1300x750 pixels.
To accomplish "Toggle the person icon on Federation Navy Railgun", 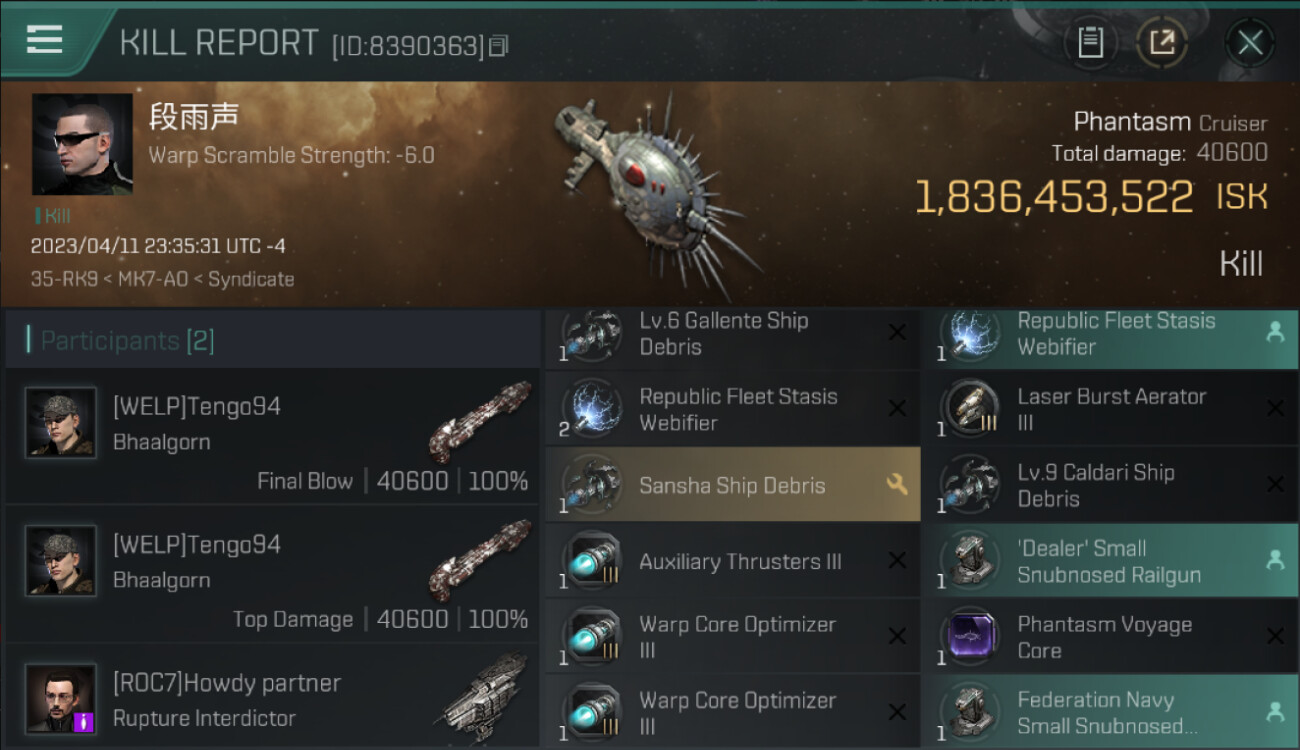I will pos(1275,712).
